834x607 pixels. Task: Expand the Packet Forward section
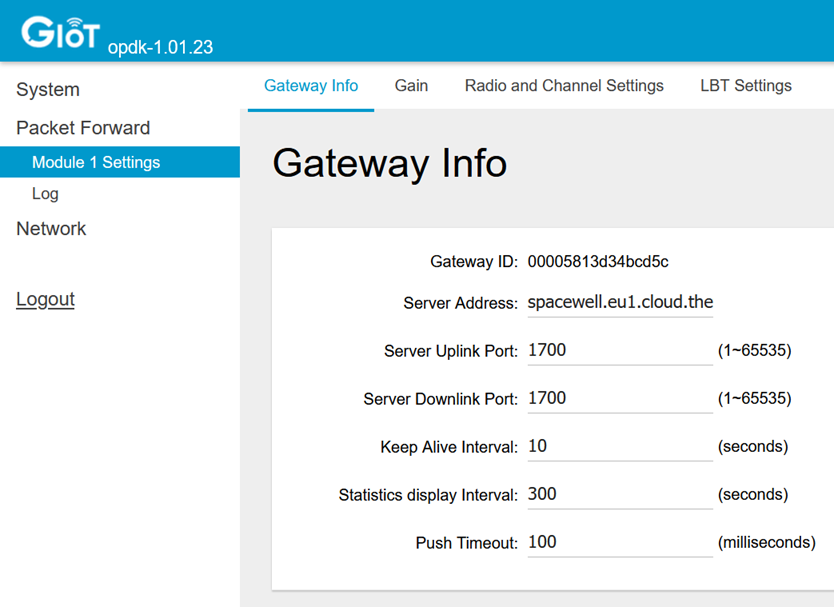[83, 128]
